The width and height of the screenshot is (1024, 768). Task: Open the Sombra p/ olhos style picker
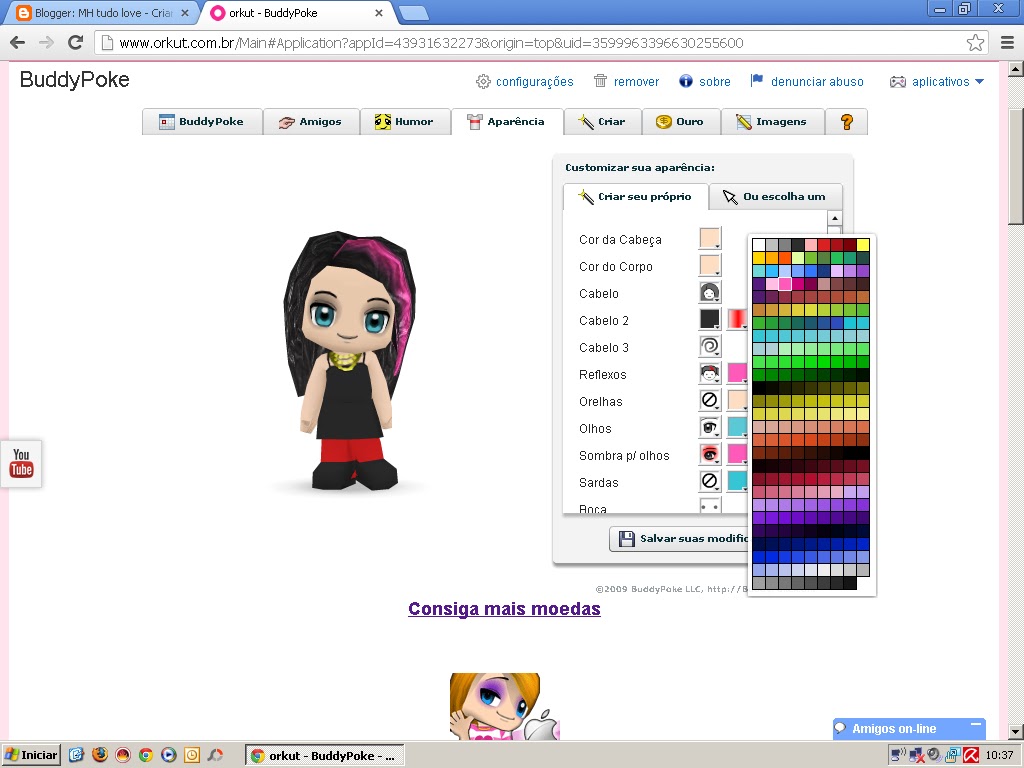click(x=710, y=455)
